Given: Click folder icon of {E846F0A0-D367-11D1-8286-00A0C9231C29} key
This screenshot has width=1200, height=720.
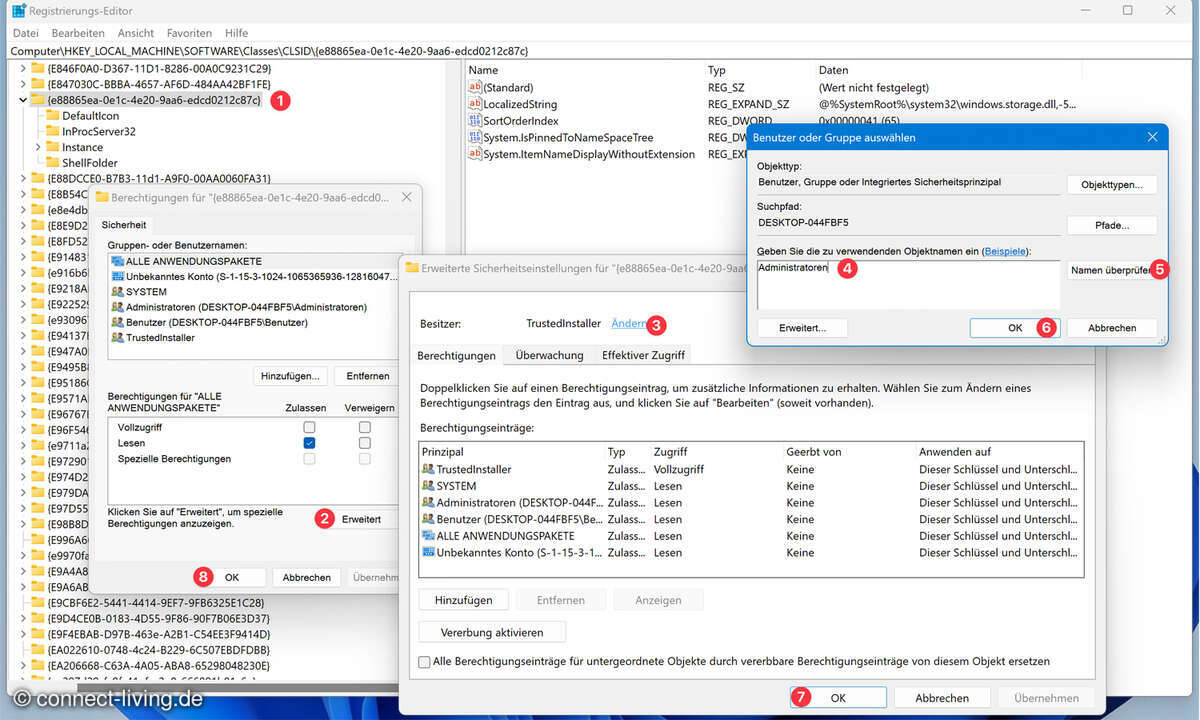Looking at the screenshot, I should click(x=37, y=68).
